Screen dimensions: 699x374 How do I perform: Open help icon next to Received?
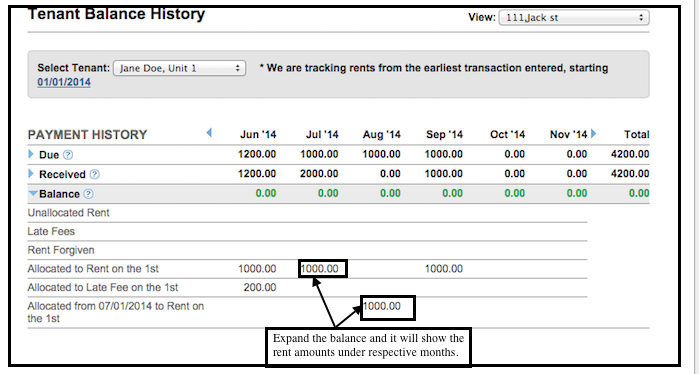pos(95,174)
